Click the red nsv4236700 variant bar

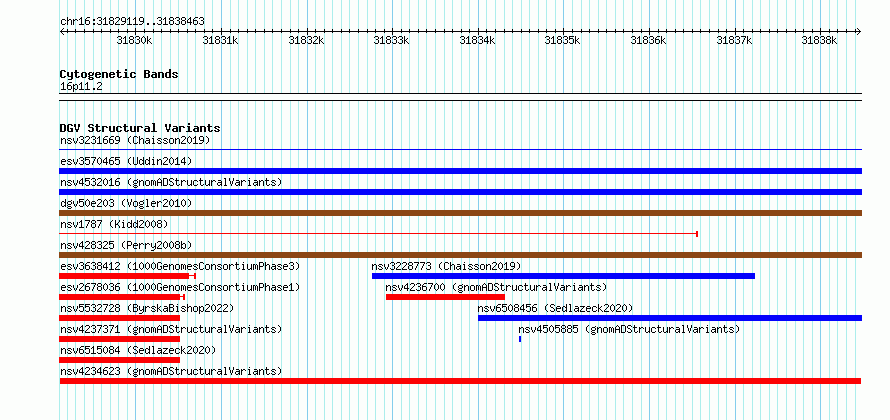pos(445,297)
